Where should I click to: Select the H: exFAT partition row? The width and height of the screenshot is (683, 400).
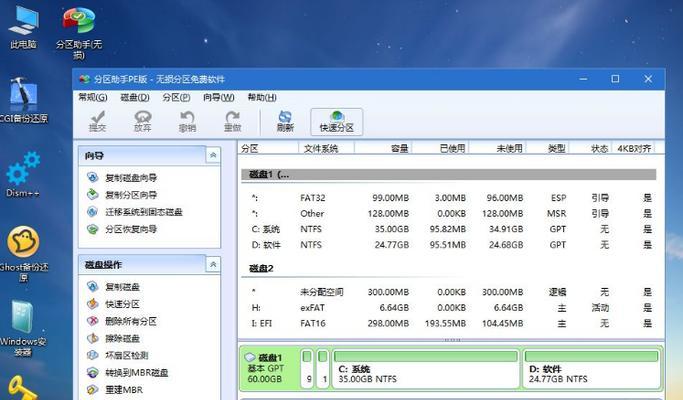449,308
